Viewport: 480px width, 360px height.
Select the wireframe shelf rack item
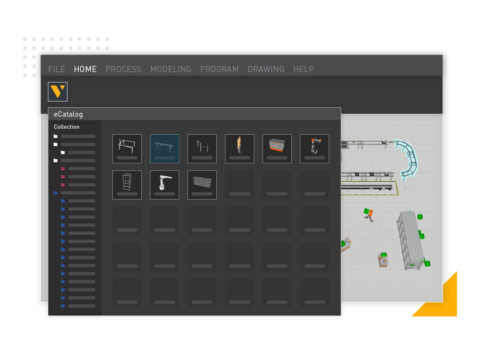(x=127, y=185)
